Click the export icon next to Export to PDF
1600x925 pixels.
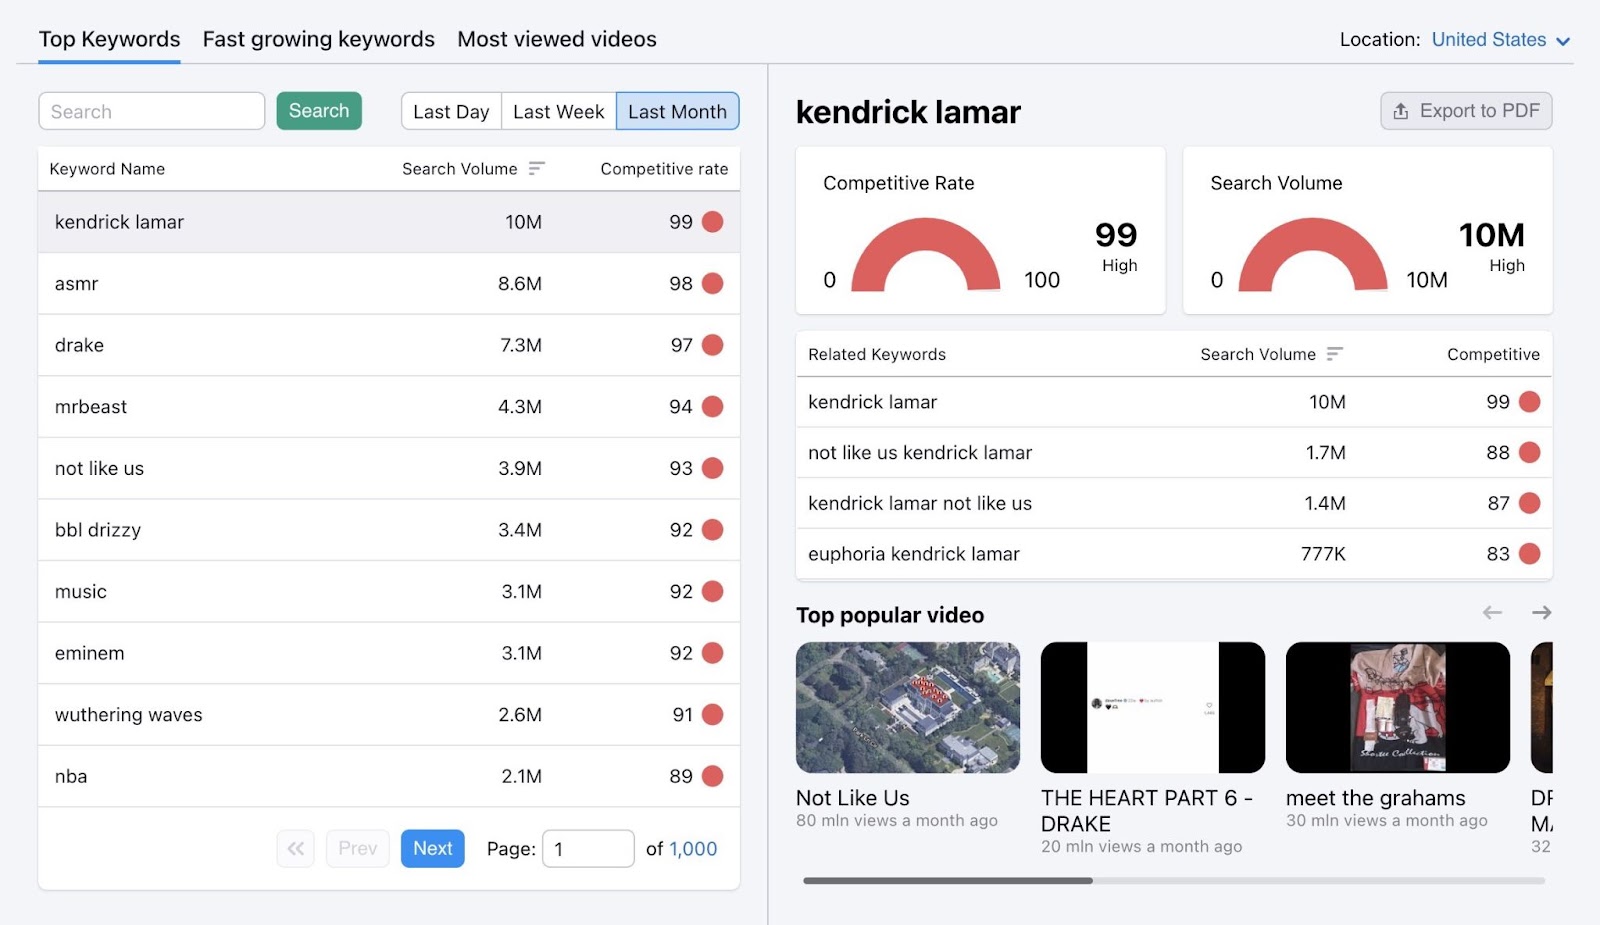(x=1400, y=111)
